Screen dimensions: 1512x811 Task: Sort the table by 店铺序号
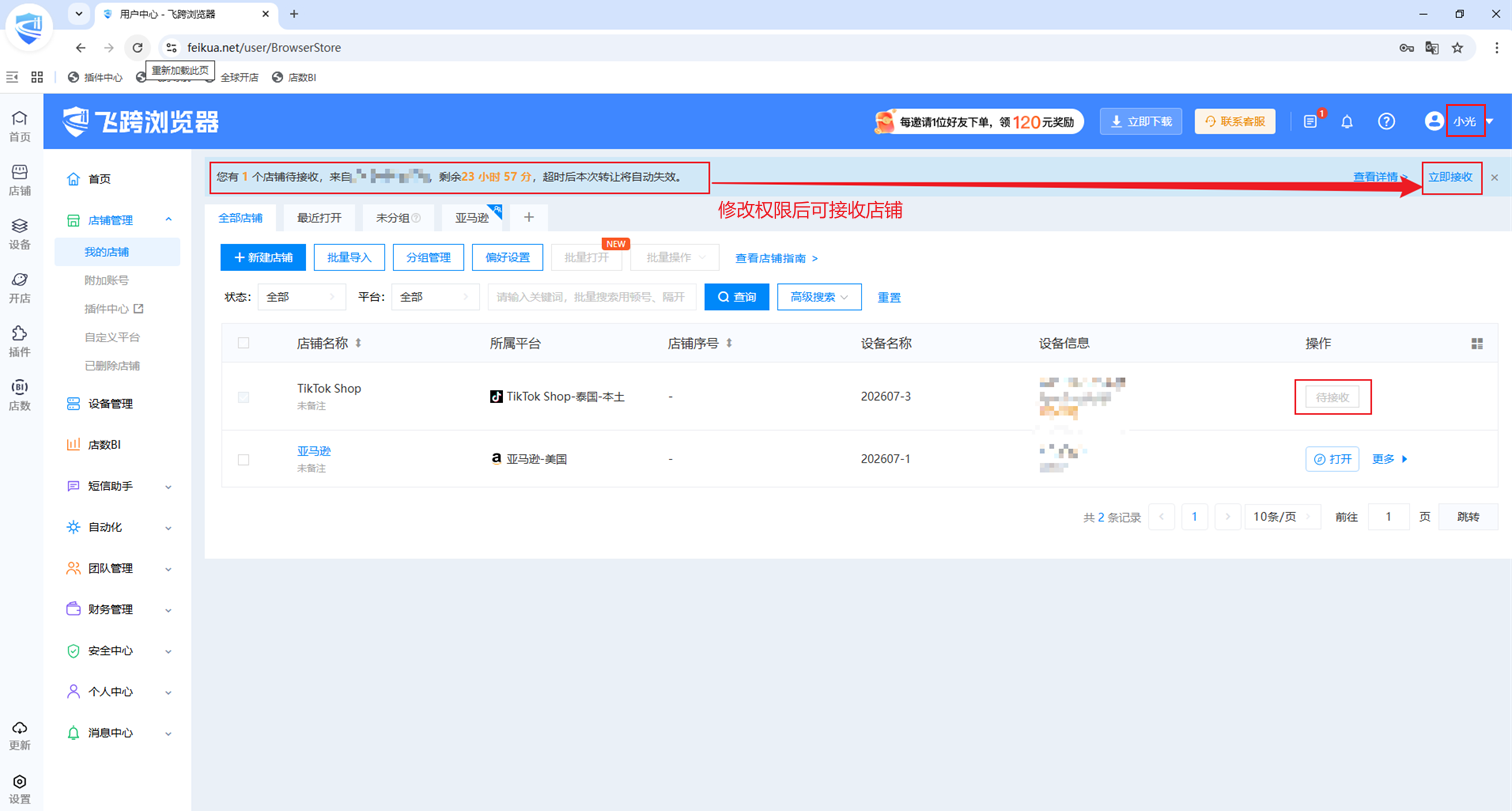click(x=729, y=343)
